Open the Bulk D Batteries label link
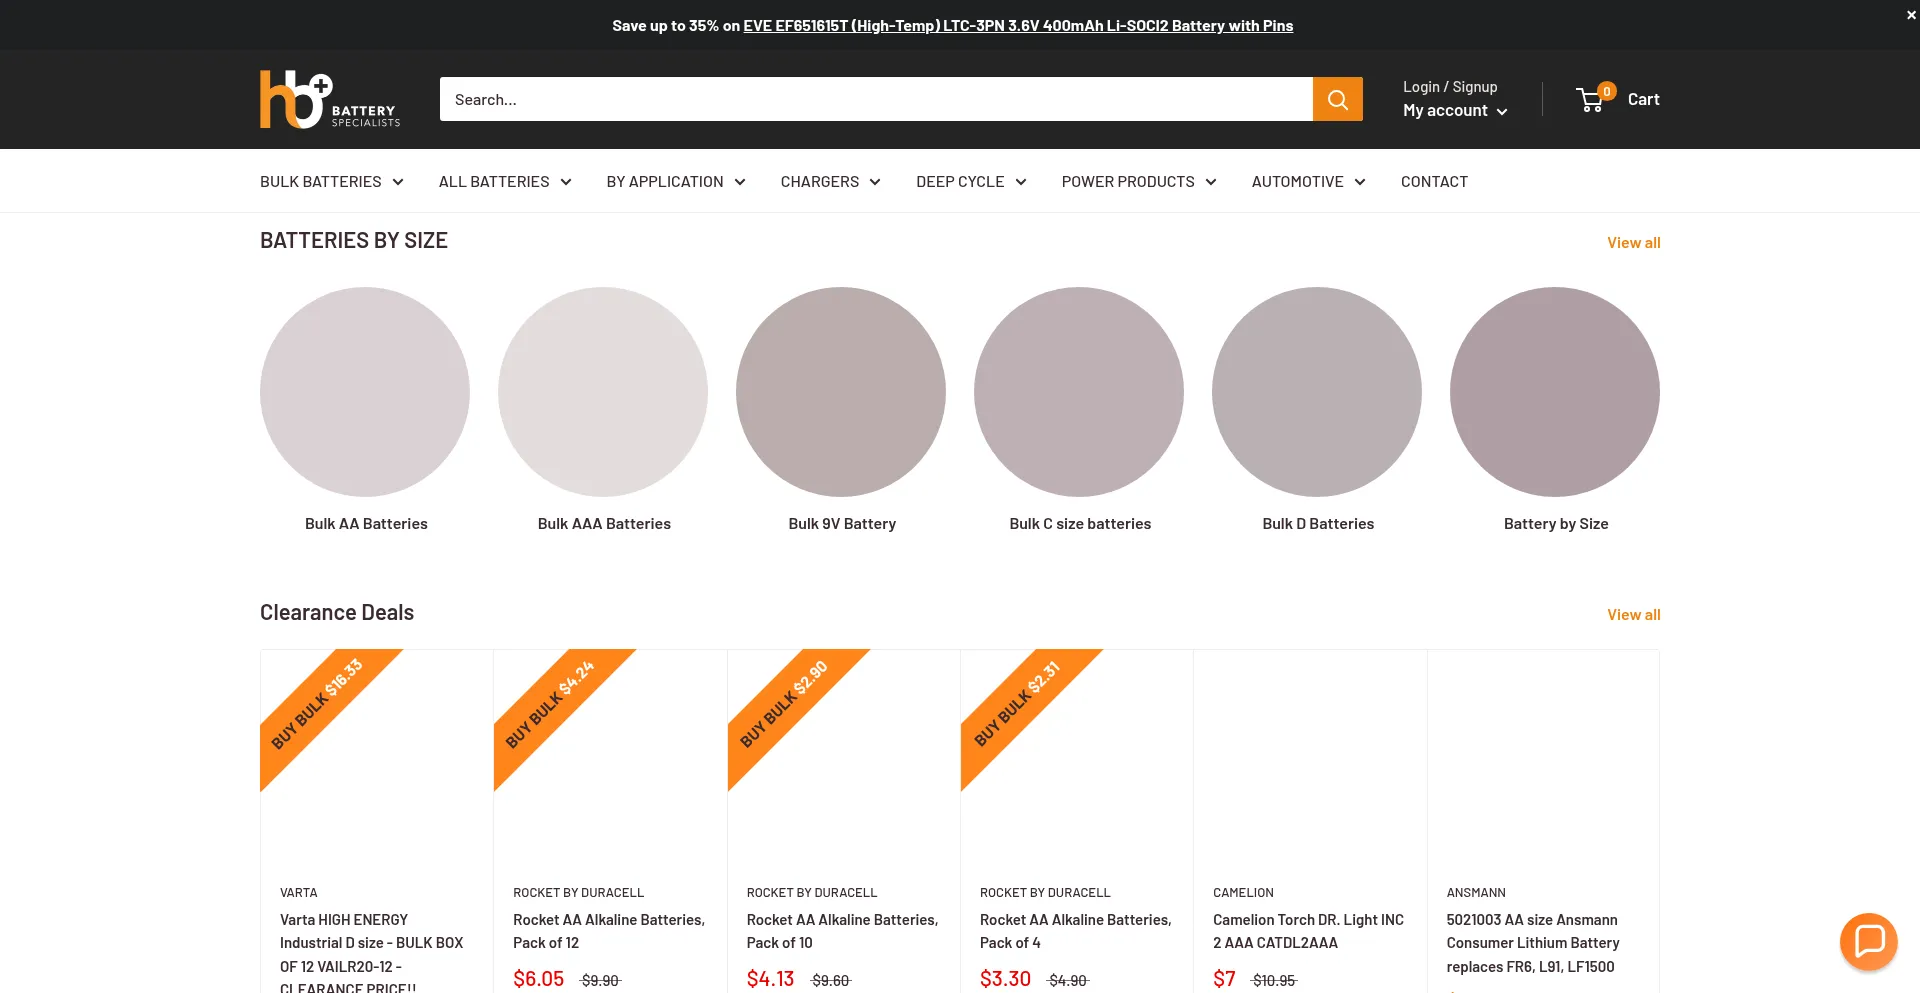 tap(1318, 524)
